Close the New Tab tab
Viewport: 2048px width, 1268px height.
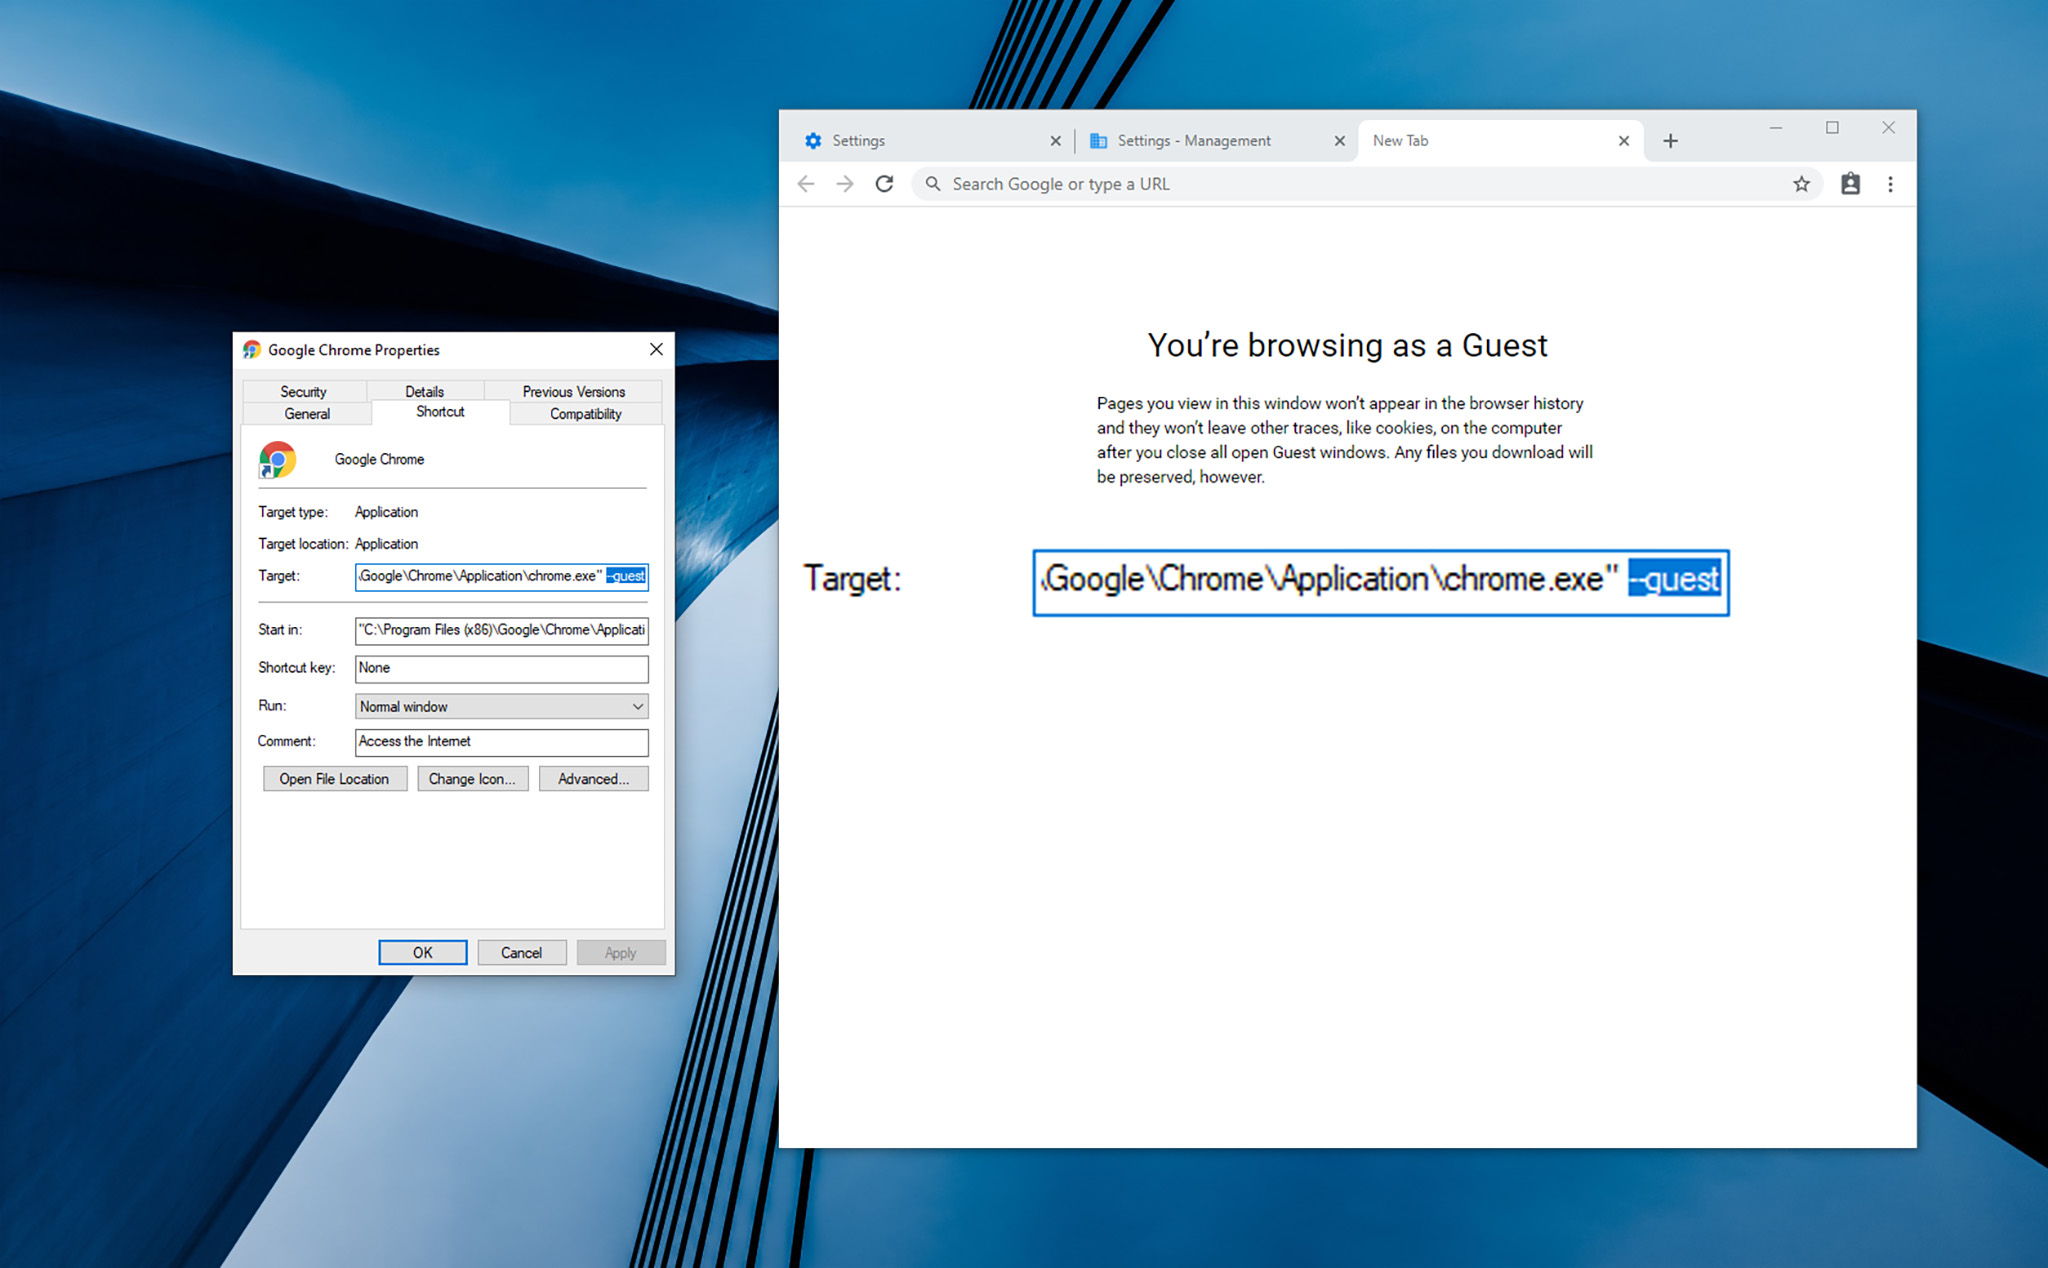click(1624, 141)
